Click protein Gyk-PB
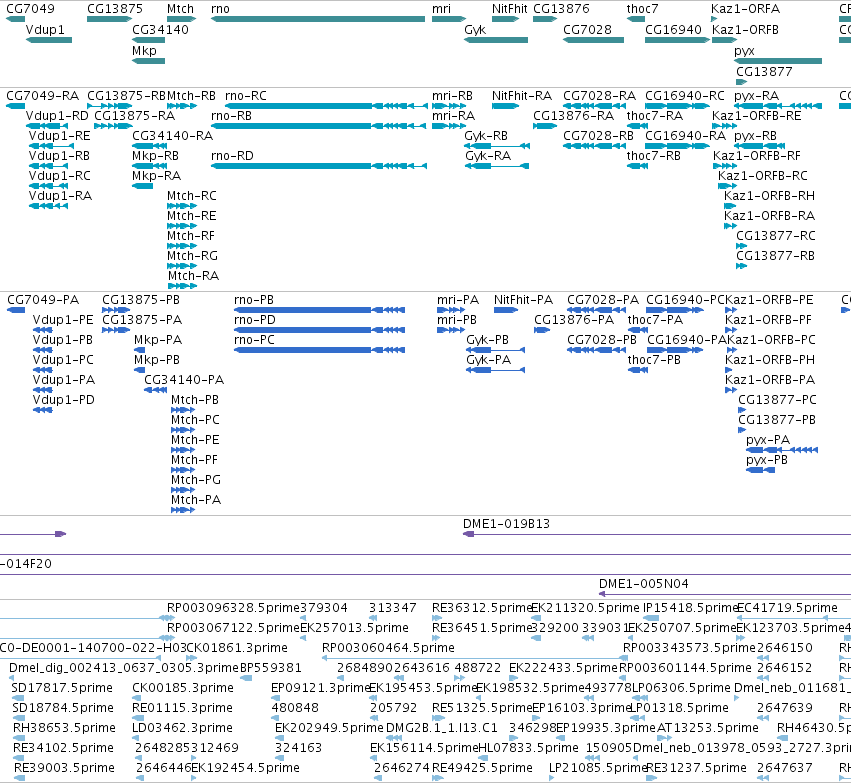The image size is (851, 783). (x=496, y=350)
